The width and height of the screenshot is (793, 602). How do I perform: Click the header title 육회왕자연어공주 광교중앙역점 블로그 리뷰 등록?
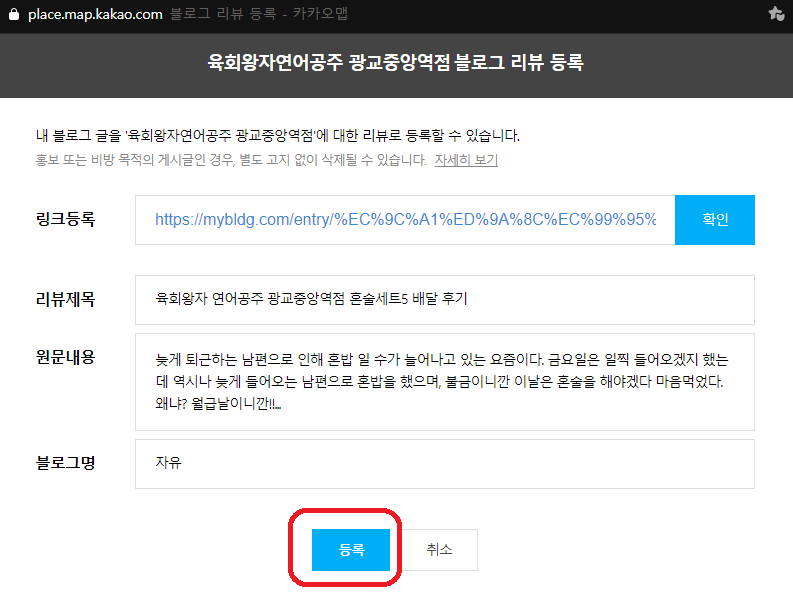[x=395, y=62]
